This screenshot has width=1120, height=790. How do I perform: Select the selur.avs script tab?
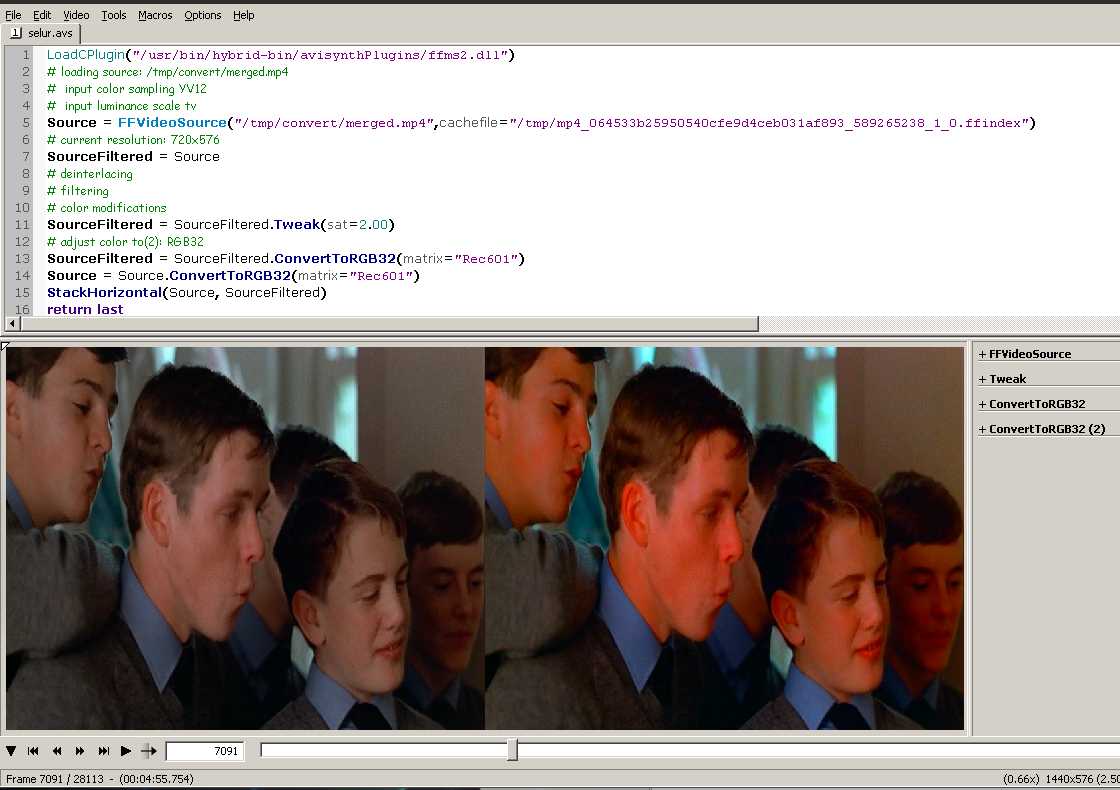click(x=44, y=33)
